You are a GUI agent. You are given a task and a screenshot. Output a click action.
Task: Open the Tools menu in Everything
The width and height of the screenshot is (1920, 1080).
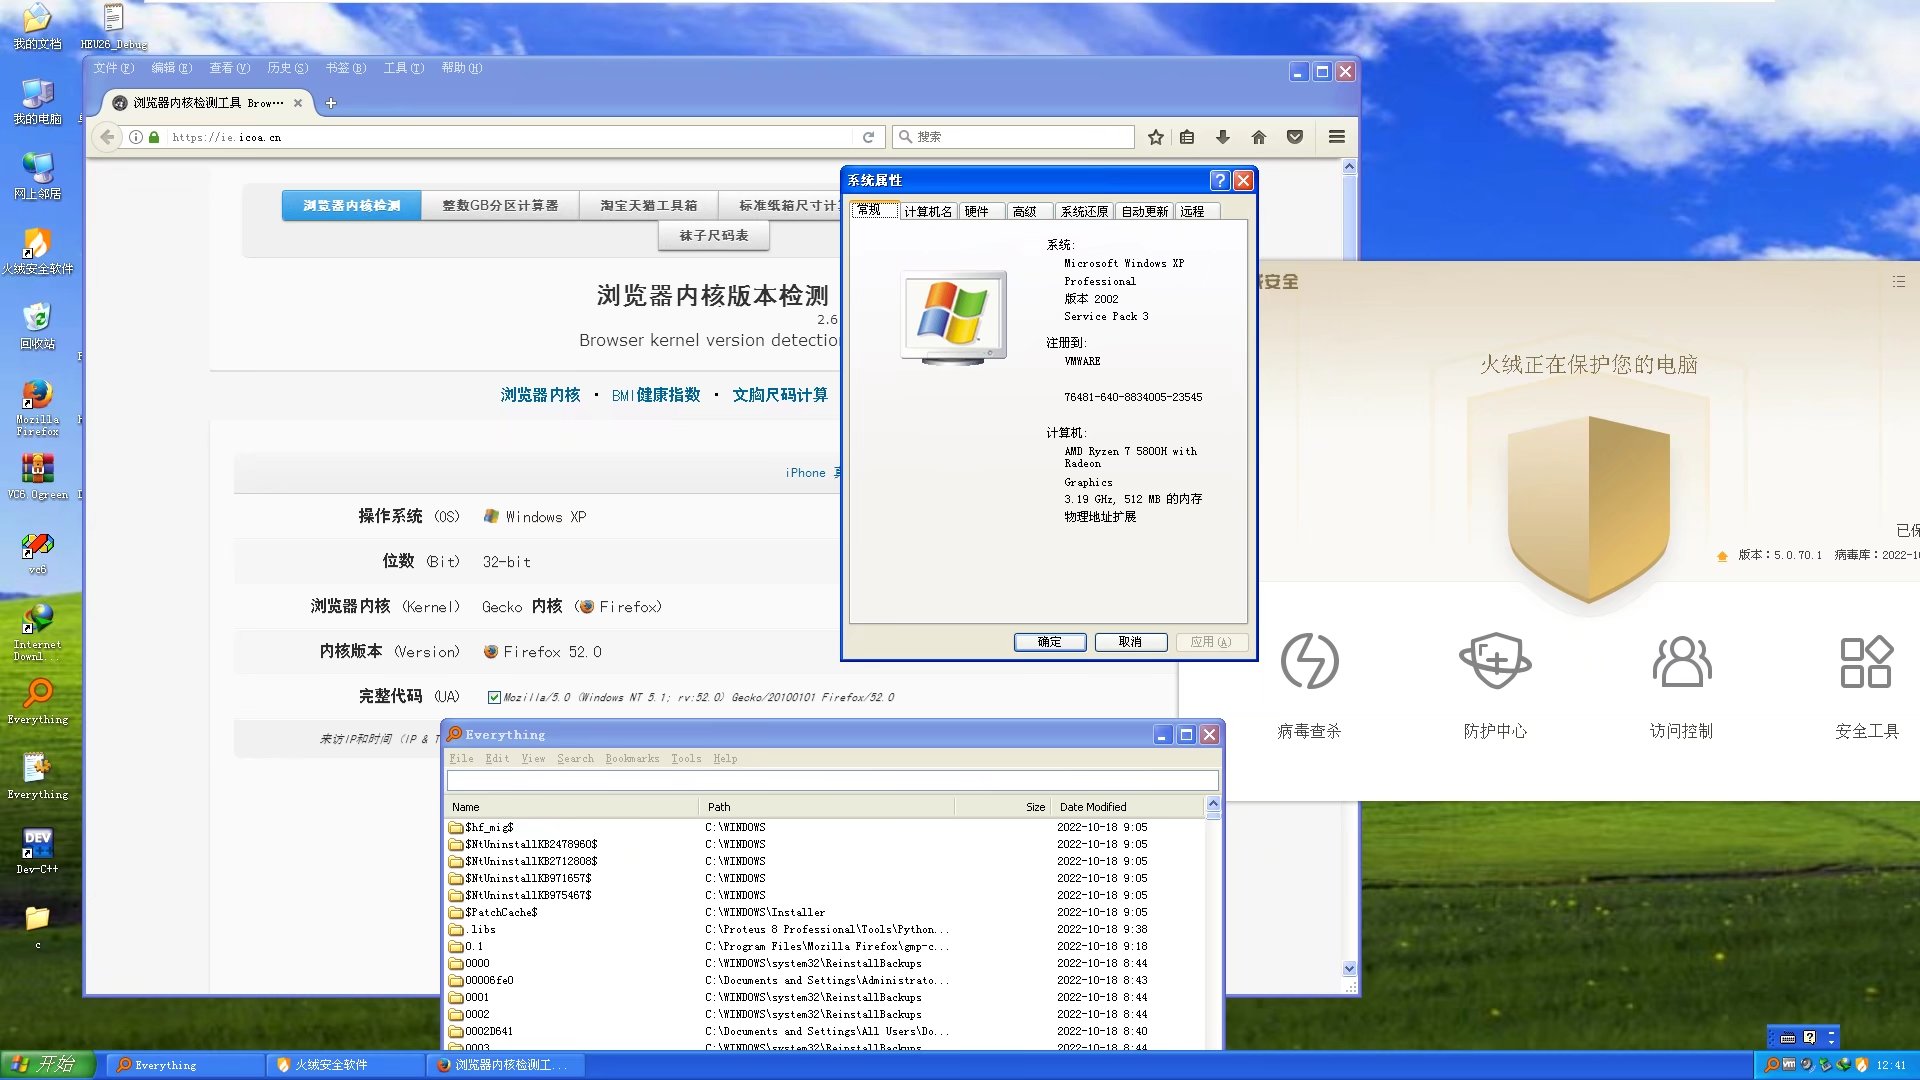685,758
